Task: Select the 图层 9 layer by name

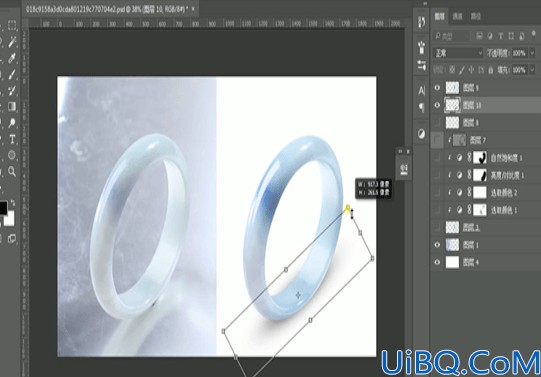Action: pyautogui.click(x=470, y=88)
